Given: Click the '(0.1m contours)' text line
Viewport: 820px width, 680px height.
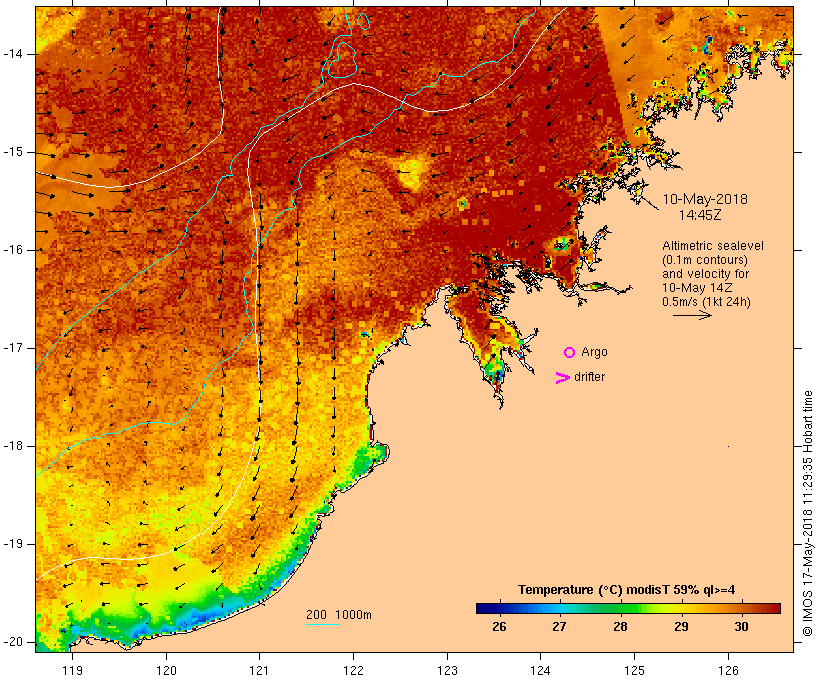Looking at the screenshot, I should pos(704,260).
